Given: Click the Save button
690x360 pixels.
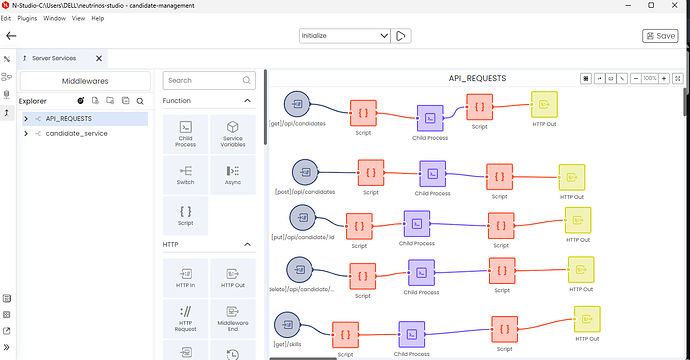Looking at the screenshot, I should tap(660, 36).
